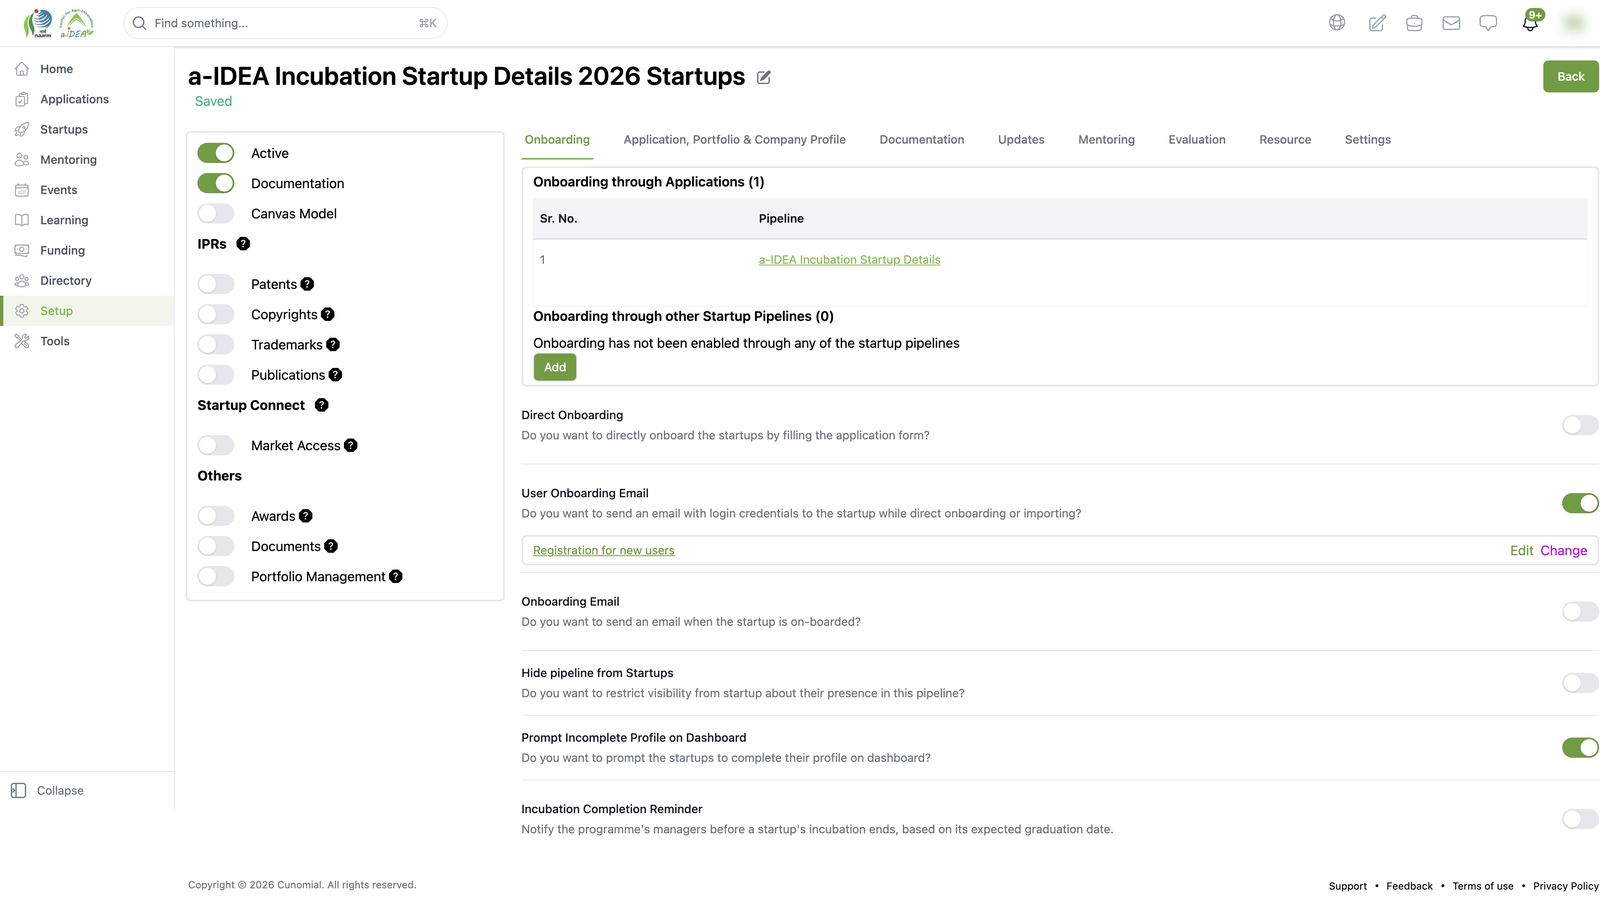Open the Mentoring tab
The height and width of the screenshot is (898, 1600).
(x=1106, y=140)
